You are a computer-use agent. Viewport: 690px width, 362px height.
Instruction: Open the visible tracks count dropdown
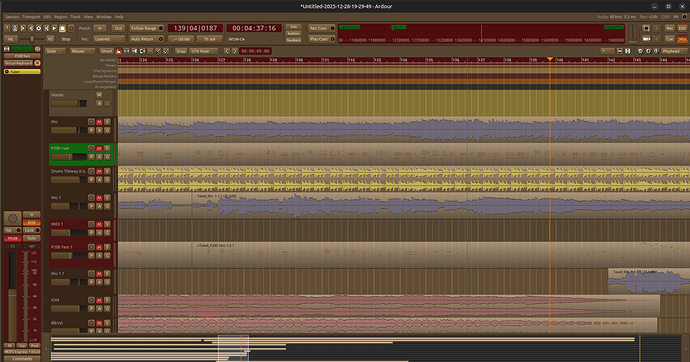[608, 51]
